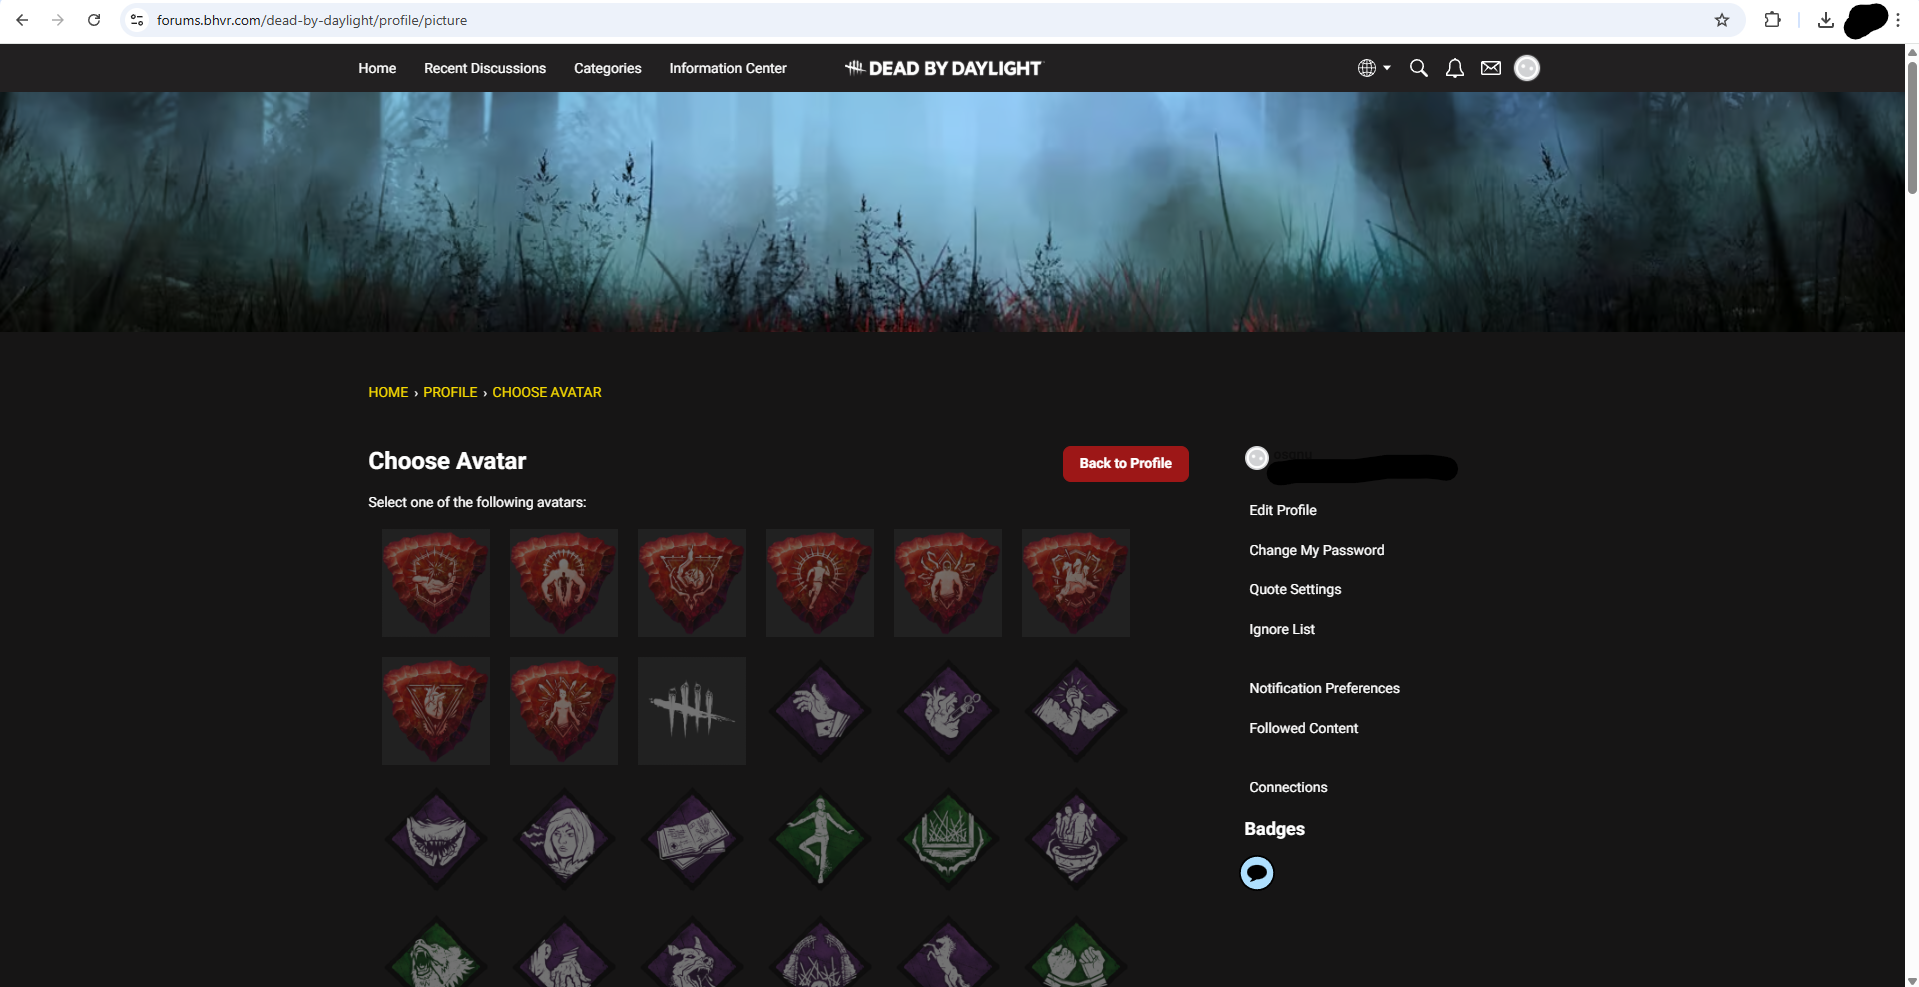
Task: Click the Back to Profile button
Action: tap(1126, 464)
